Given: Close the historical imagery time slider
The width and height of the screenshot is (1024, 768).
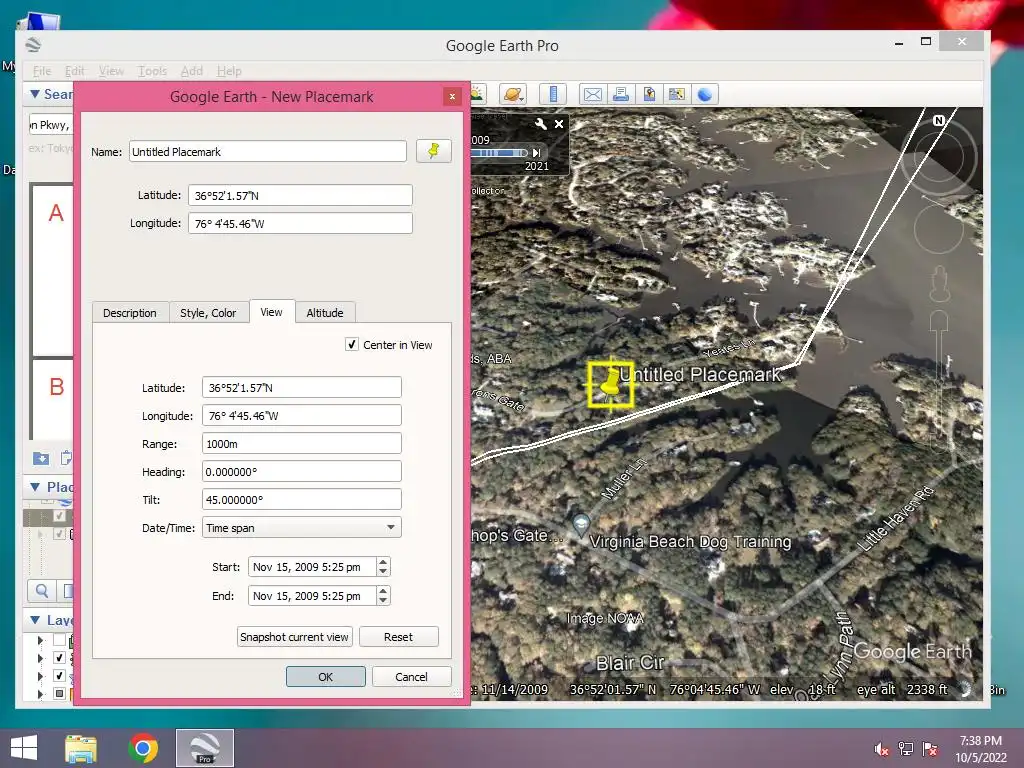Looking at the screenshot, I should coord(559,123).
